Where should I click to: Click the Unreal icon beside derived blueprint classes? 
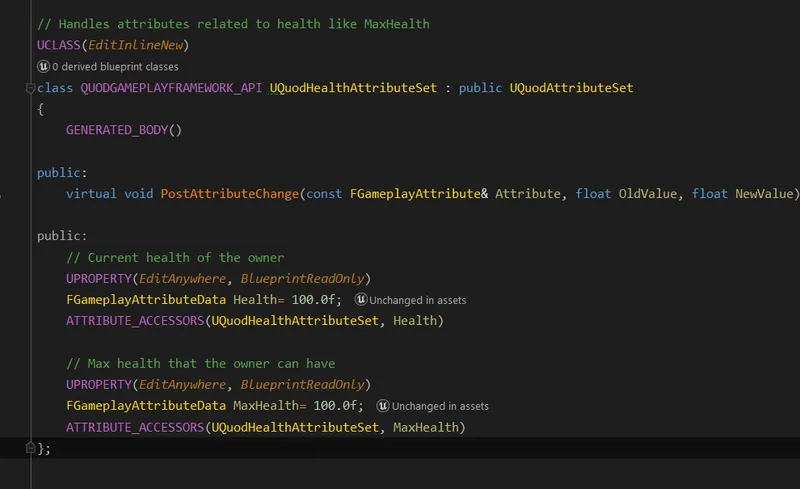pos(43,66)
